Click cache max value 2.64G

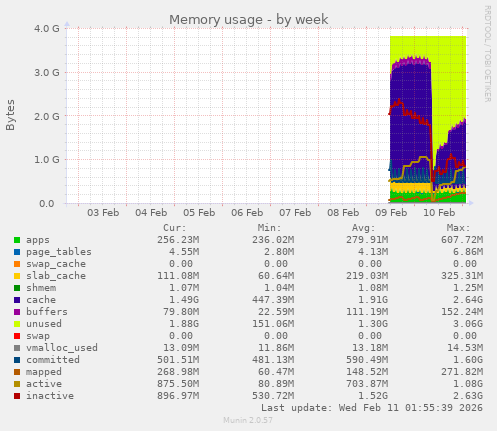point(468,300)
